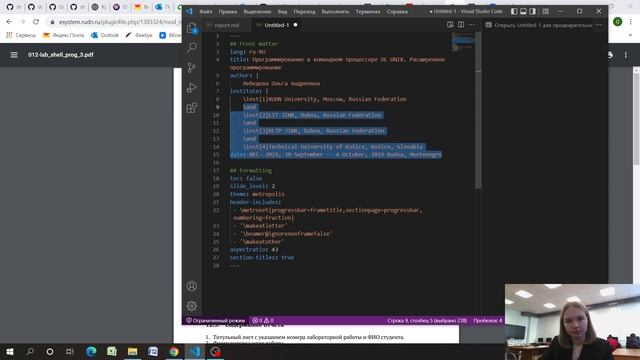Toggle the secondary side bar layout

click(x=532, y=11)
